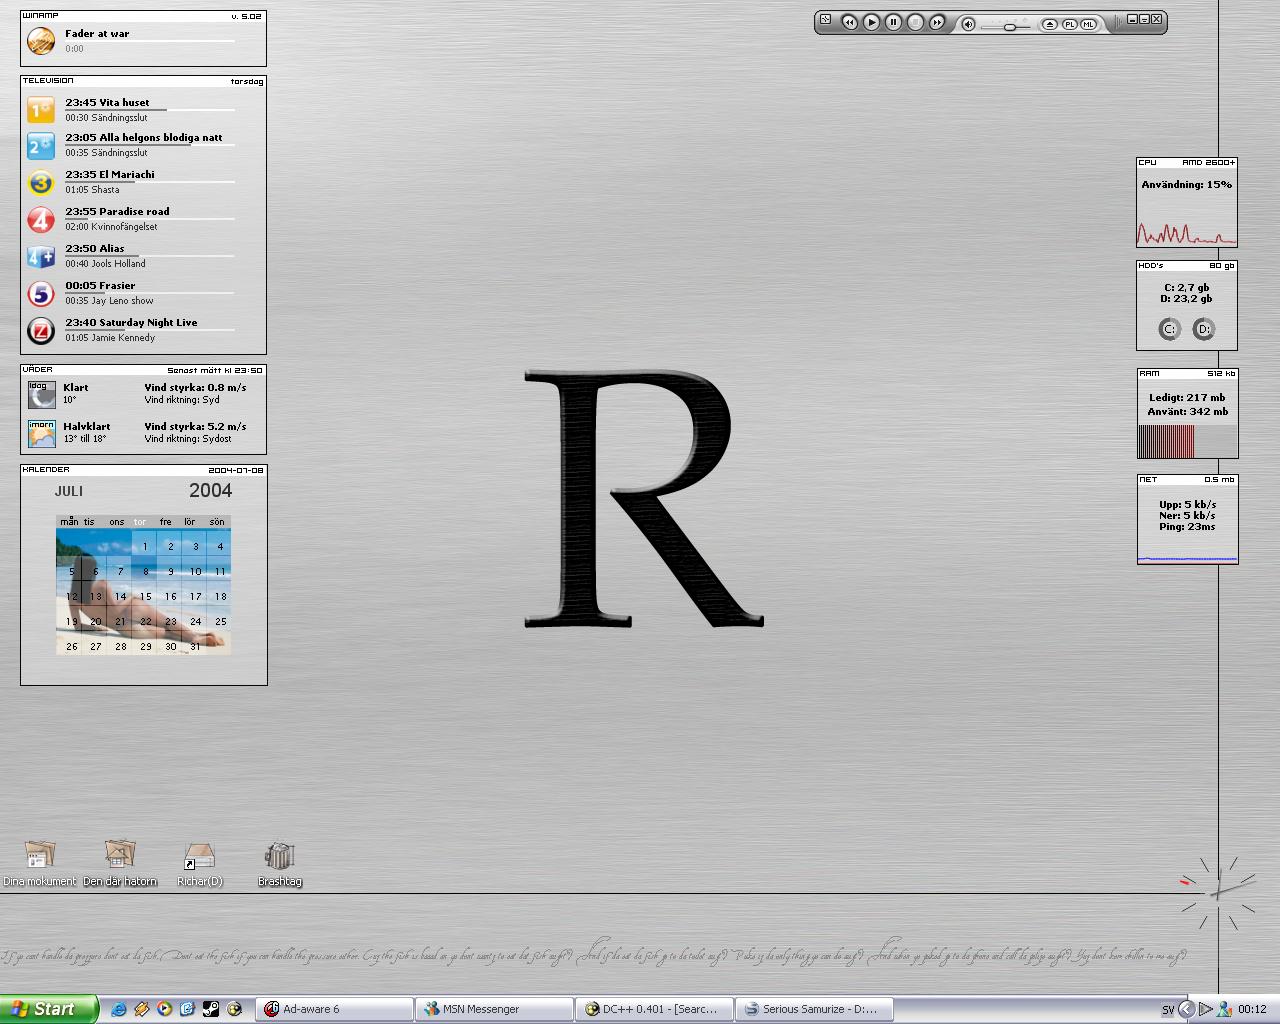Launch Steam from the quick launch bar

210,1009
